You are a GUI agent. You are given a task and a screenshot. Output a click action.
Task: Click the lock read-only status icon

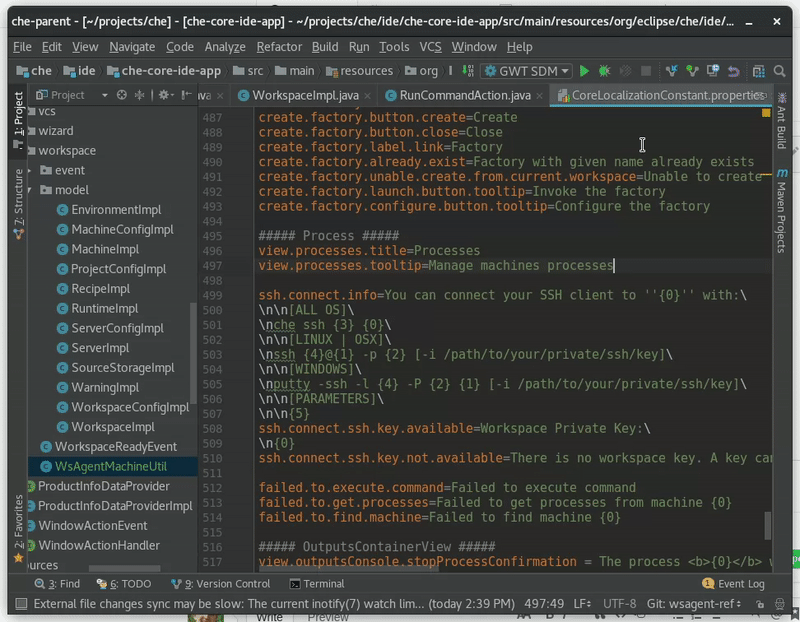tap(760, 604)
